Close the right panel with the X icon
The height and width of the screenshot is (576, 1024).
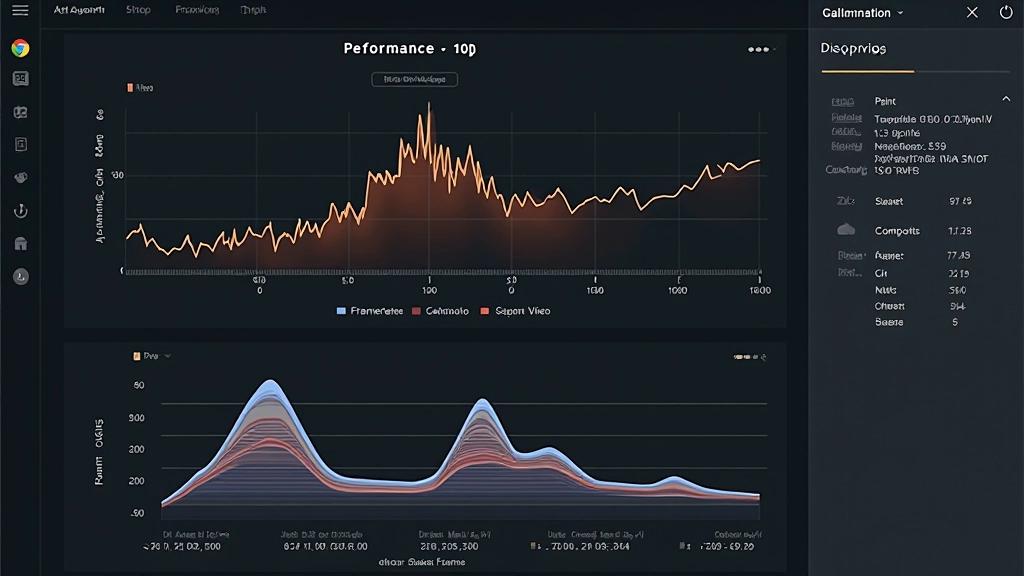972,12
